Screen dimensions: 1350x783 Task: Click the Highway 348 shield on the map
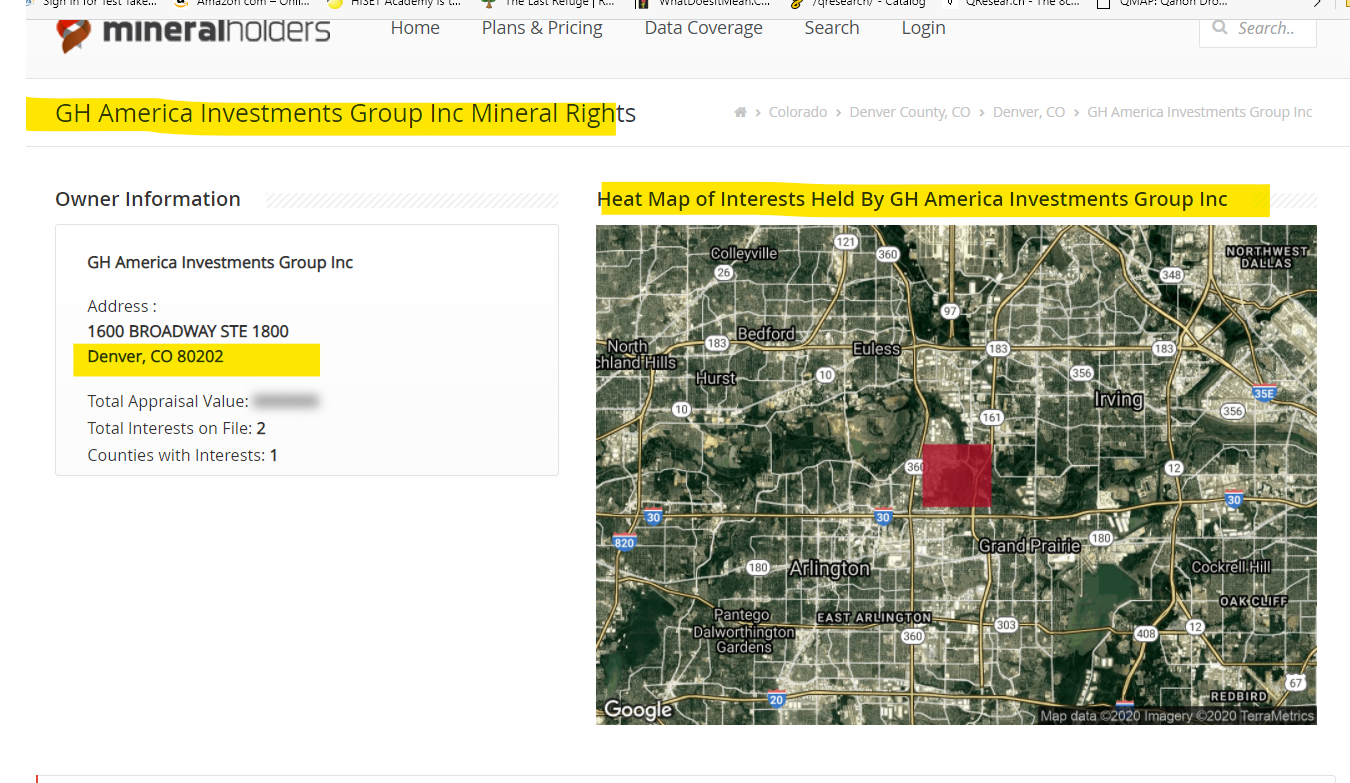point(1172,275)
